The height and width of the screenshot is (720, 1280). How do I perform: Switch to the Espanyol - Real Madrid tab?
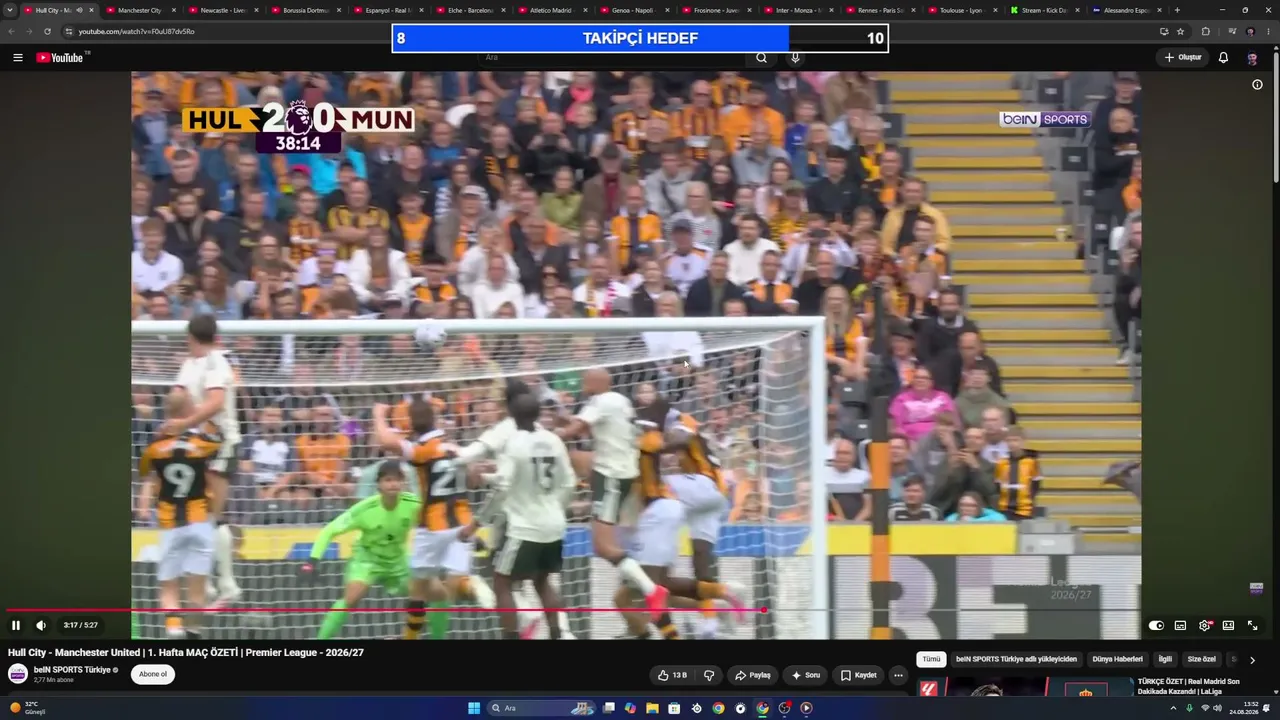388,10
